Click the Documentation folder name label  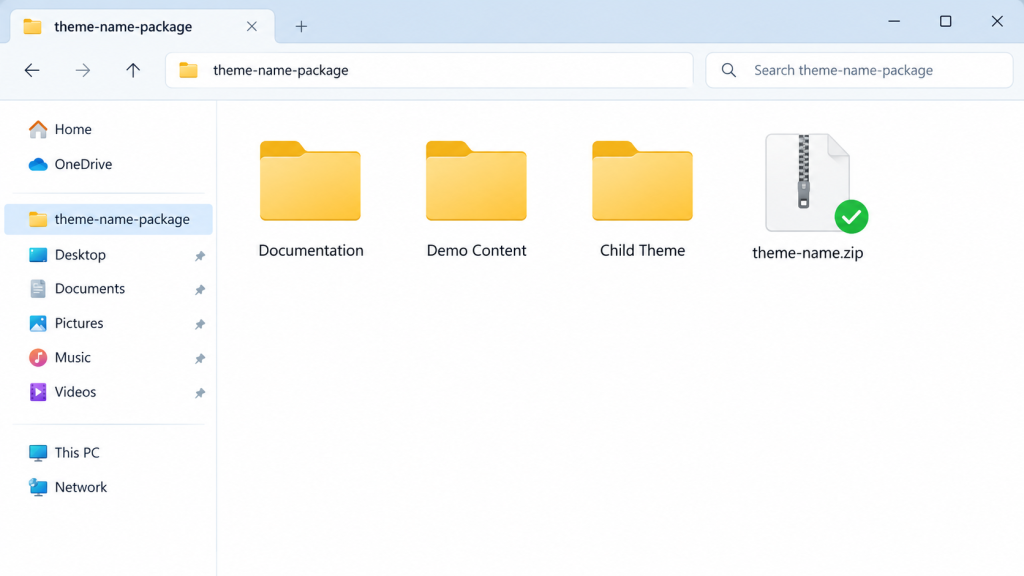pos(311,251)
